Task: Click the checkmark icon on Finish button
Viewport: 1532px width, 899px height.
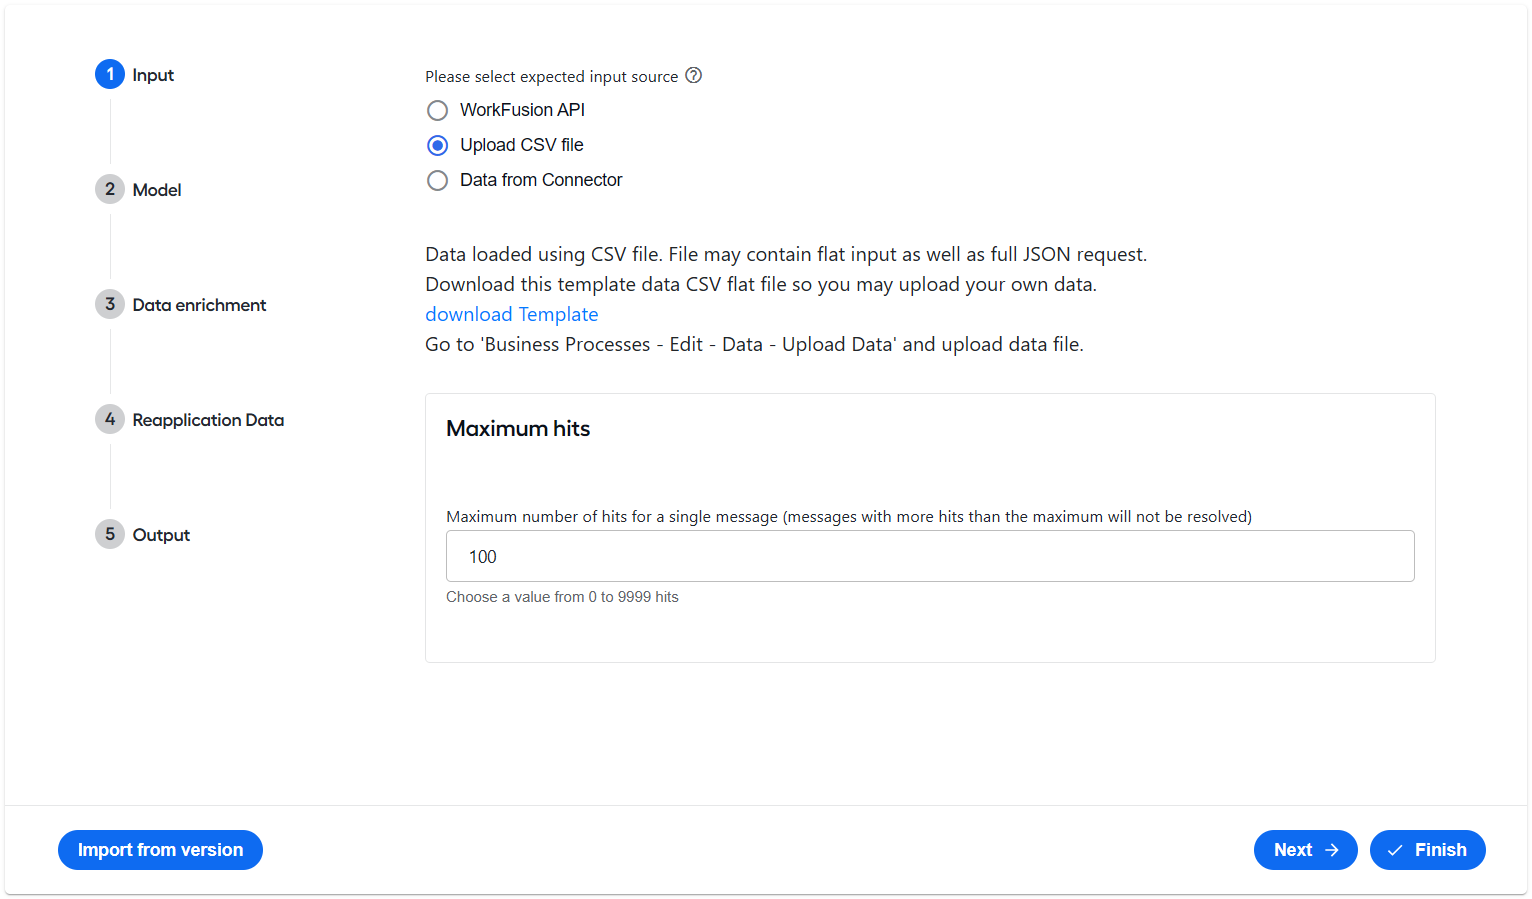Action: 1395,850
